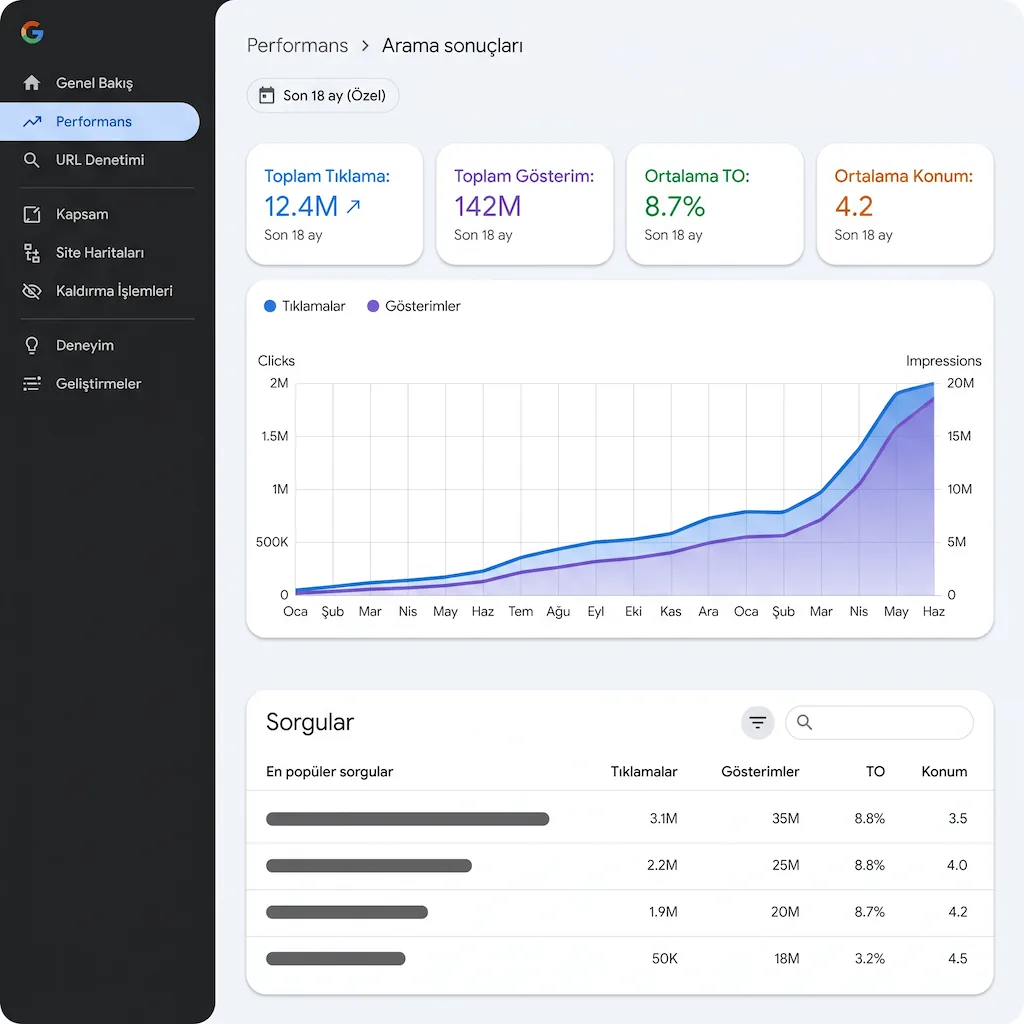Click the Impressions axis title on chart
The height and width of the screenshot is (1024, 1024).
944,361
